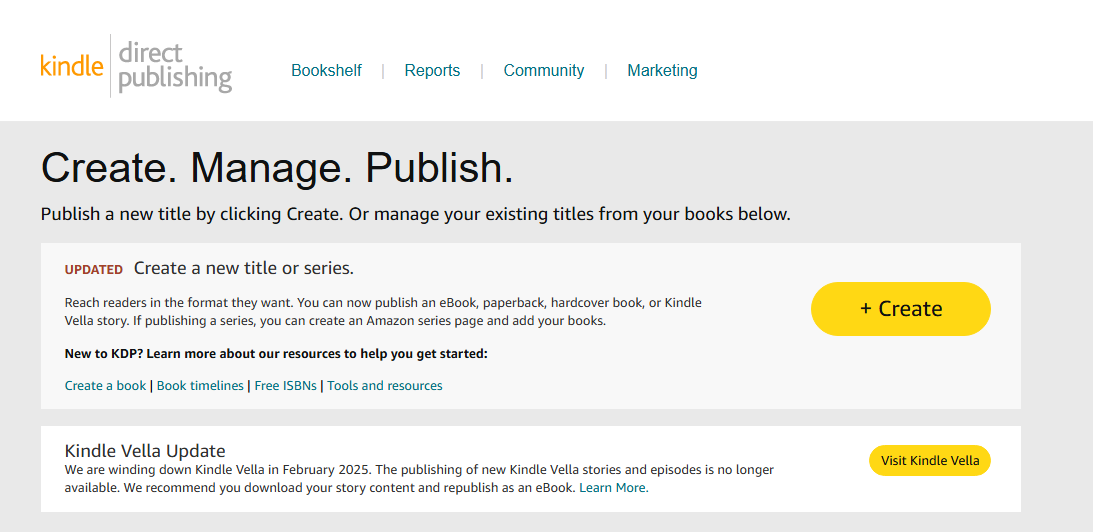The image size is (1093, 532).
Task: Click the Create. Manage. Publish. heading
Action: coord(277,168)
